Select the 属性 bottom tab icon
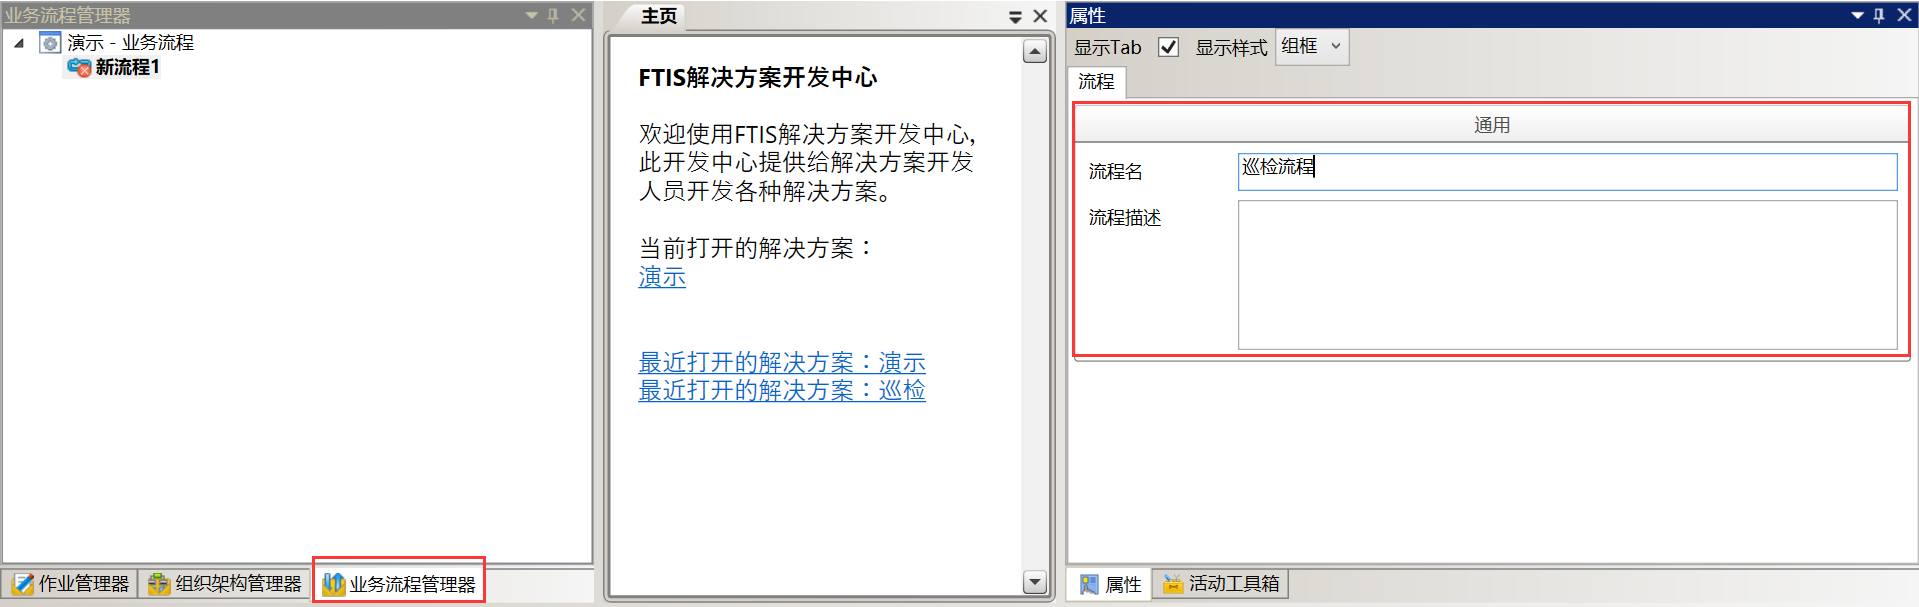 (x=1089, y=584)
